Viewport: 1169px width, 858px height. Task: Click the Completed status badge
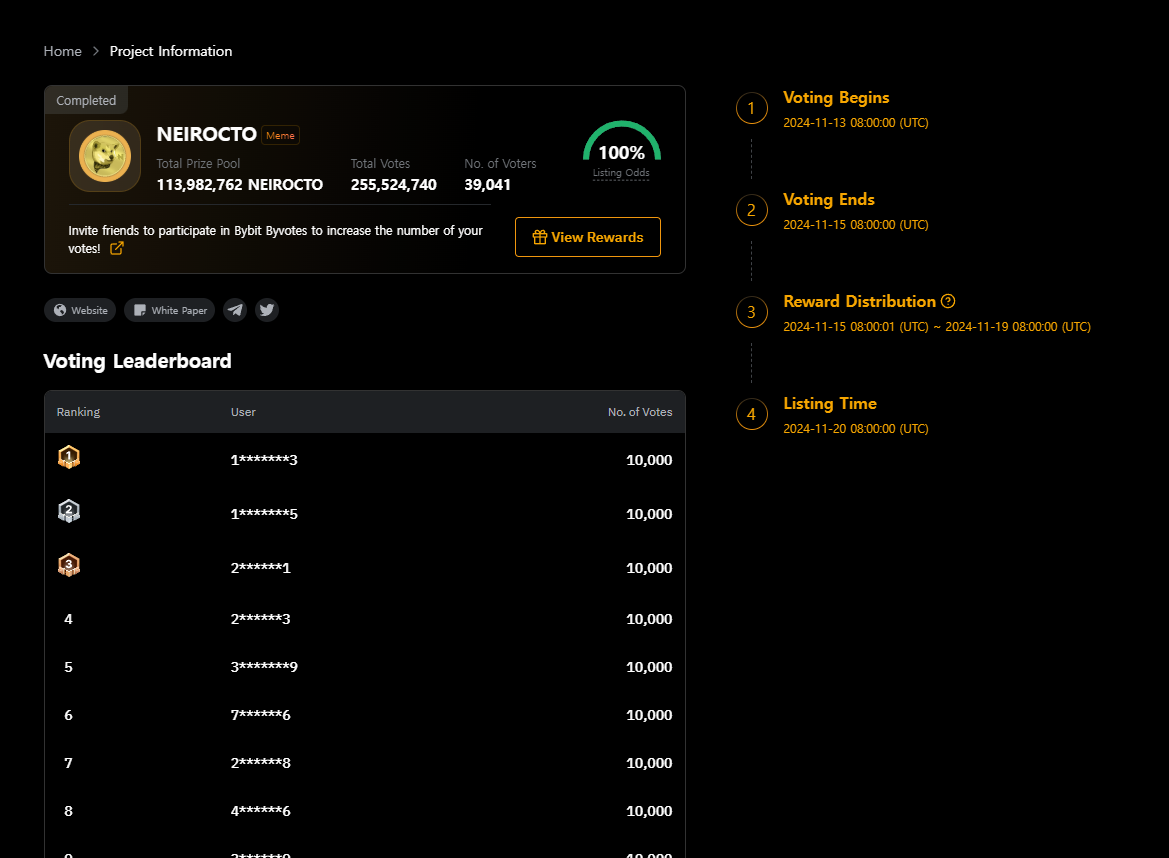click(86, 100)
